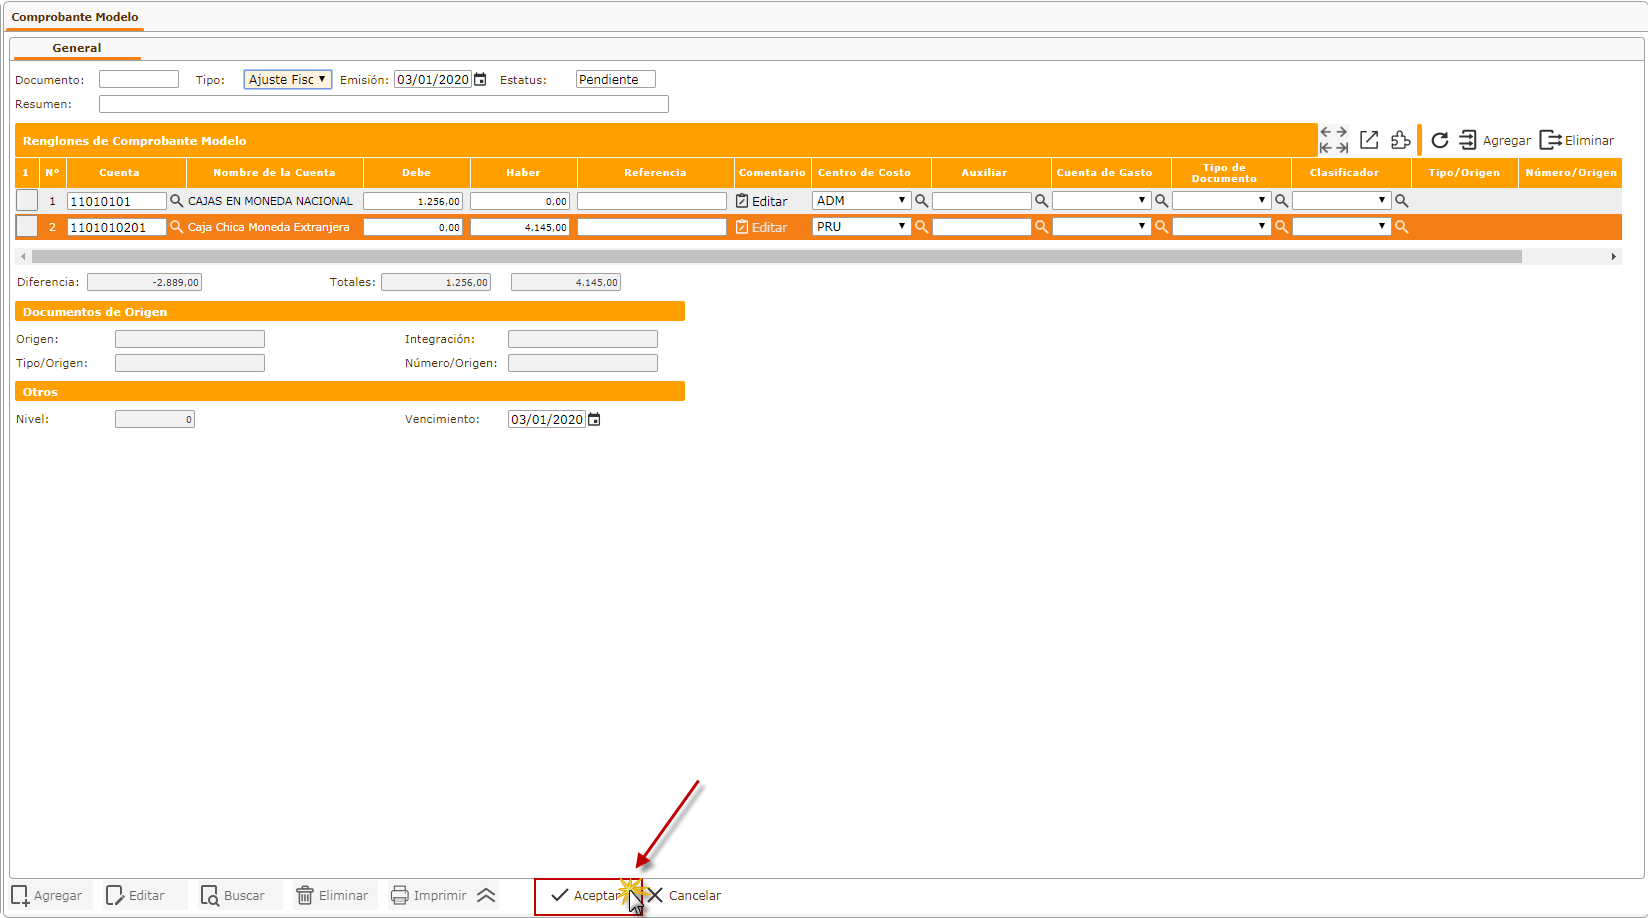Click the Aceptar button
This screenshot has height=918, width=1648.
587,896
